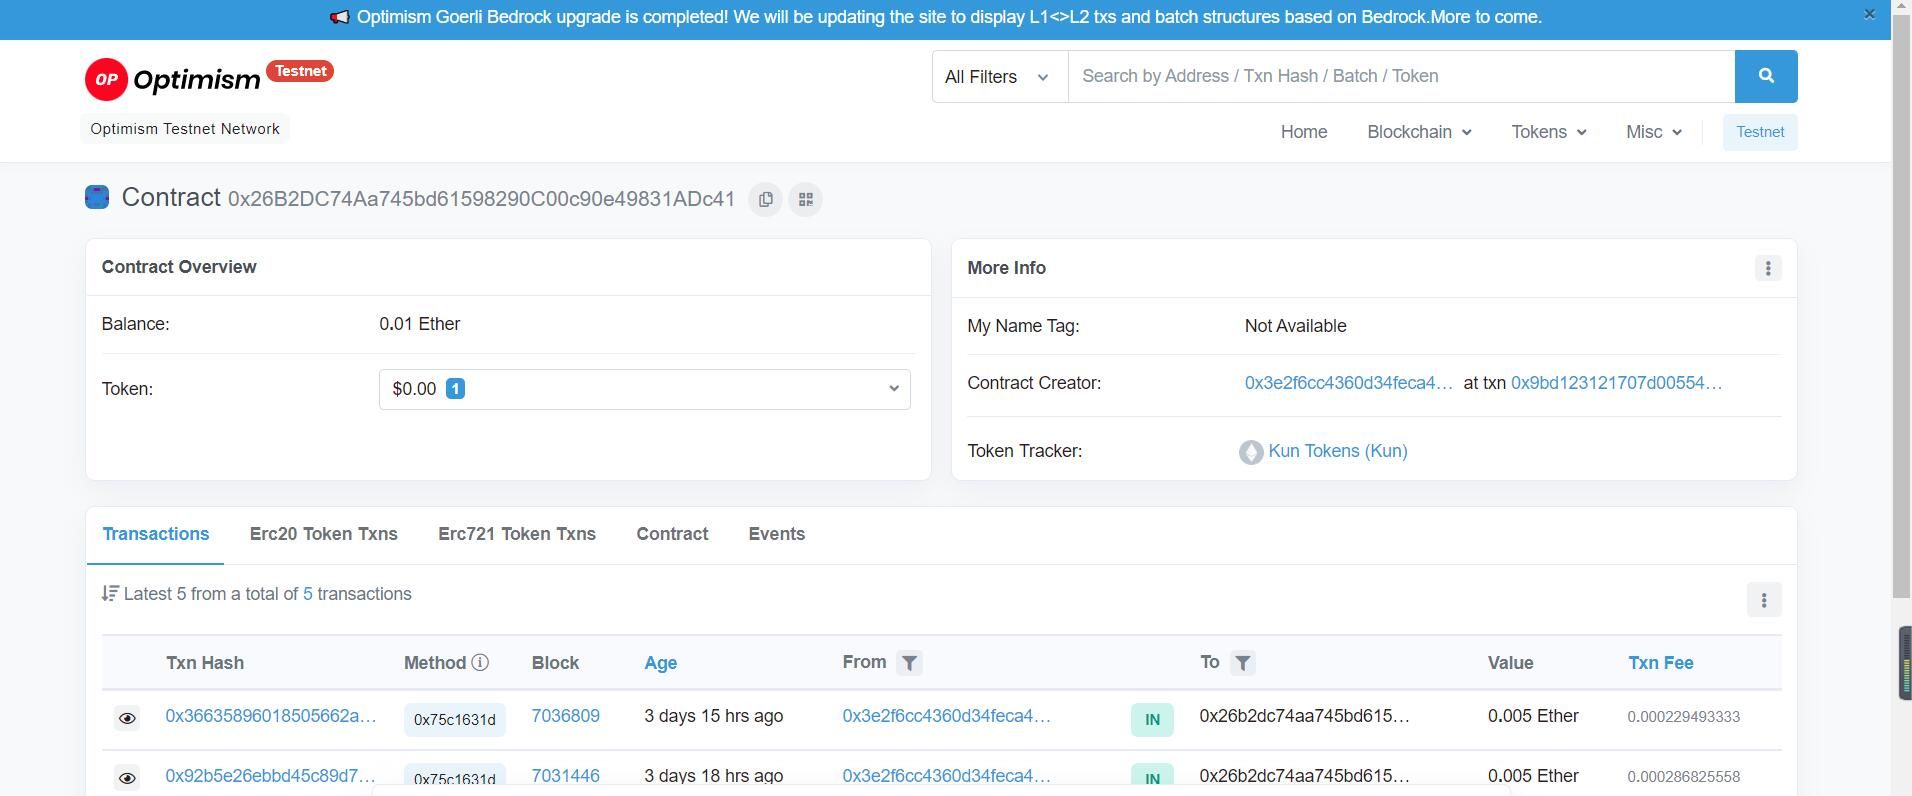Screen dimensions: 1912x796
Task: Open transactions table options menu
Action: click(1763, 600)
